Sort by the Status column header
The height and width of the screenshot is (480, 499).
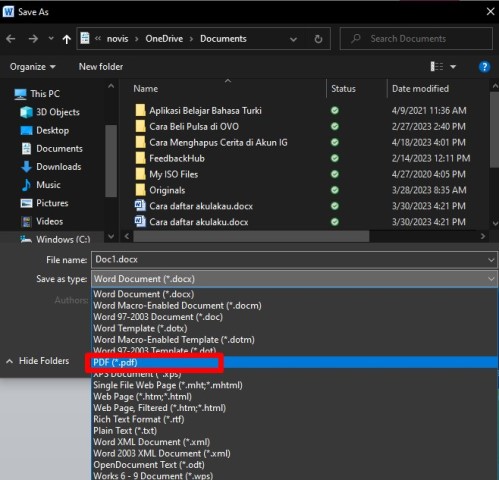point(343,89)
